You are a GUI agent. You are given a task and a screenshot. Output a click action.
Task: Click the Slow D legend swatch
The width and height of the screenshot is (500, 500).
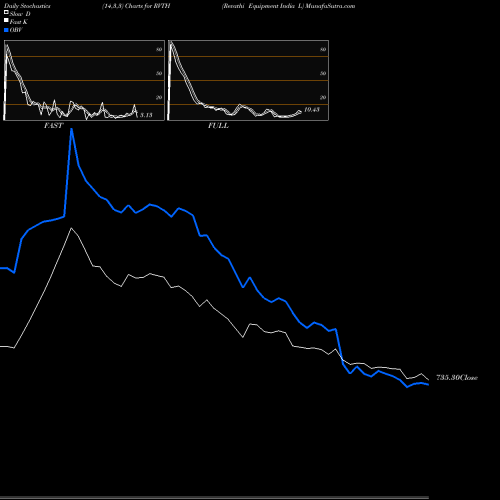pos(6,12)
